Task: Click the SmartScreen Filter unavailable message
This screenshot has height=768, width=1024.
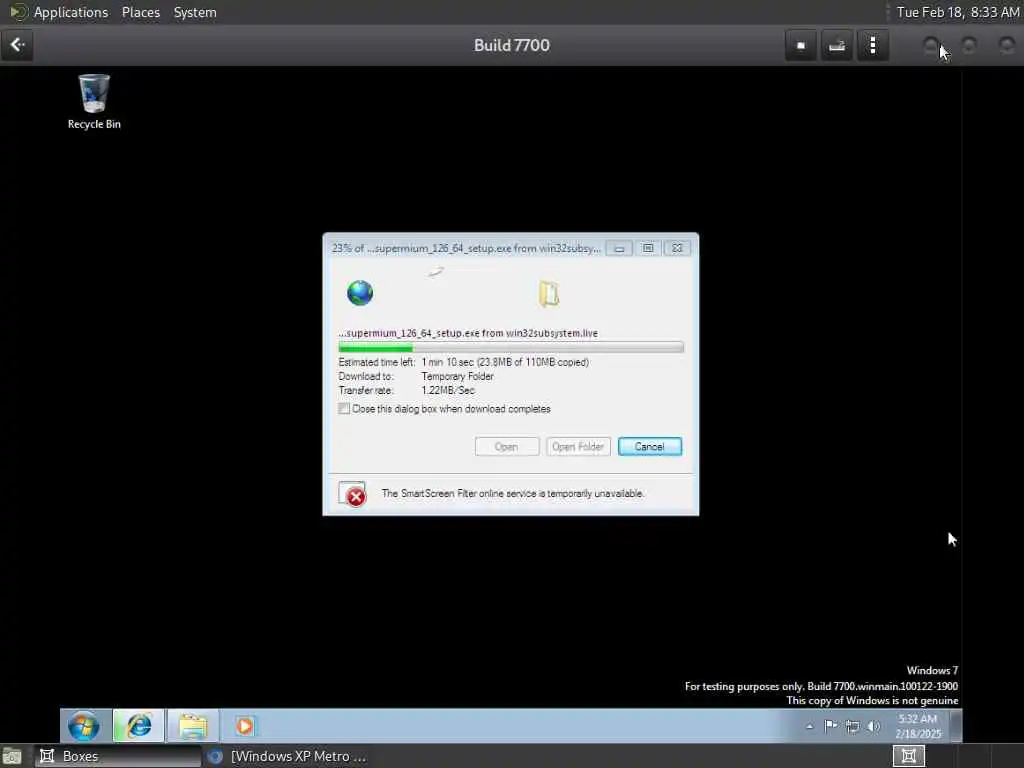Action: [513, 494]
